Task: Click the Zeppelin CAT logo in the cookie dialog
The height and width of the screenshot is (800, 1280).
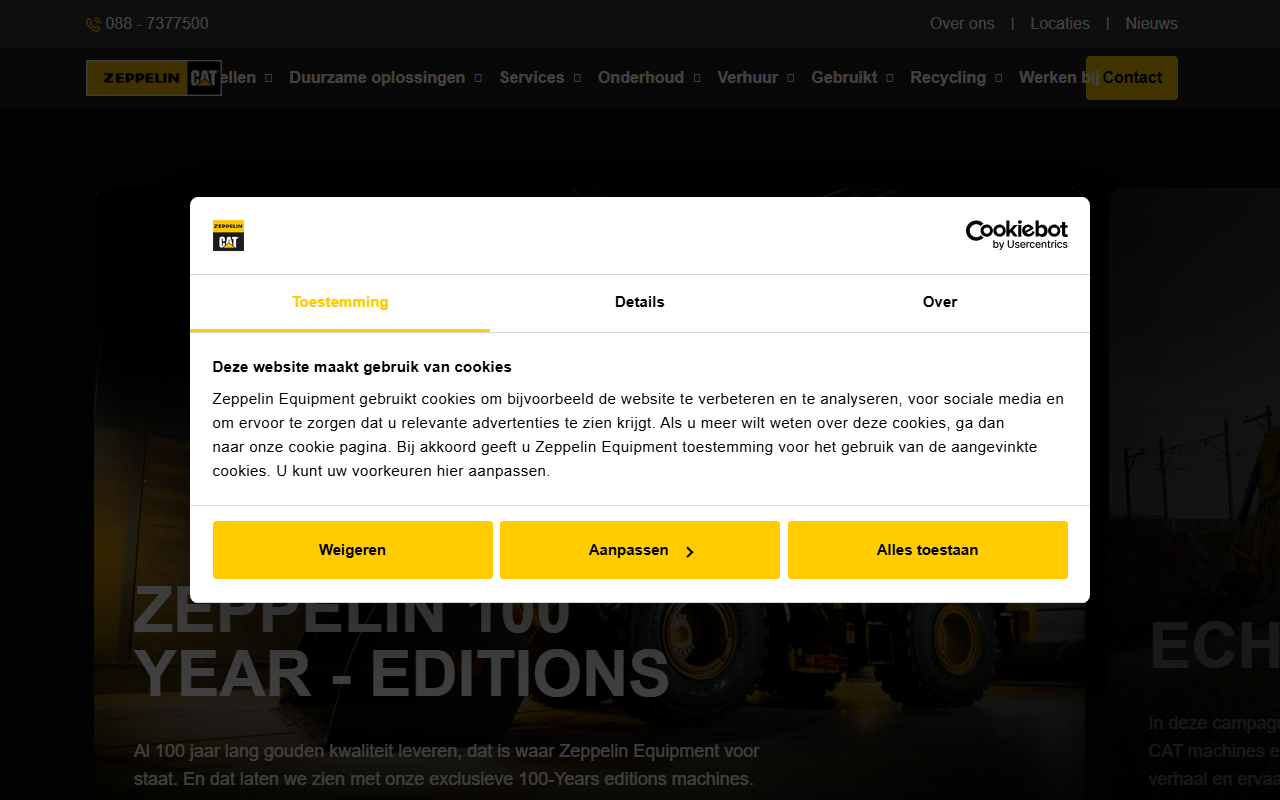Action: coord(228,235)
